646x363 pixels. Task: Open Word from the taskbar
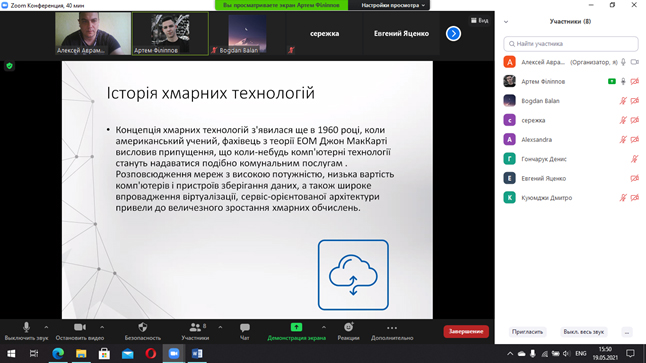coord(197,354)
